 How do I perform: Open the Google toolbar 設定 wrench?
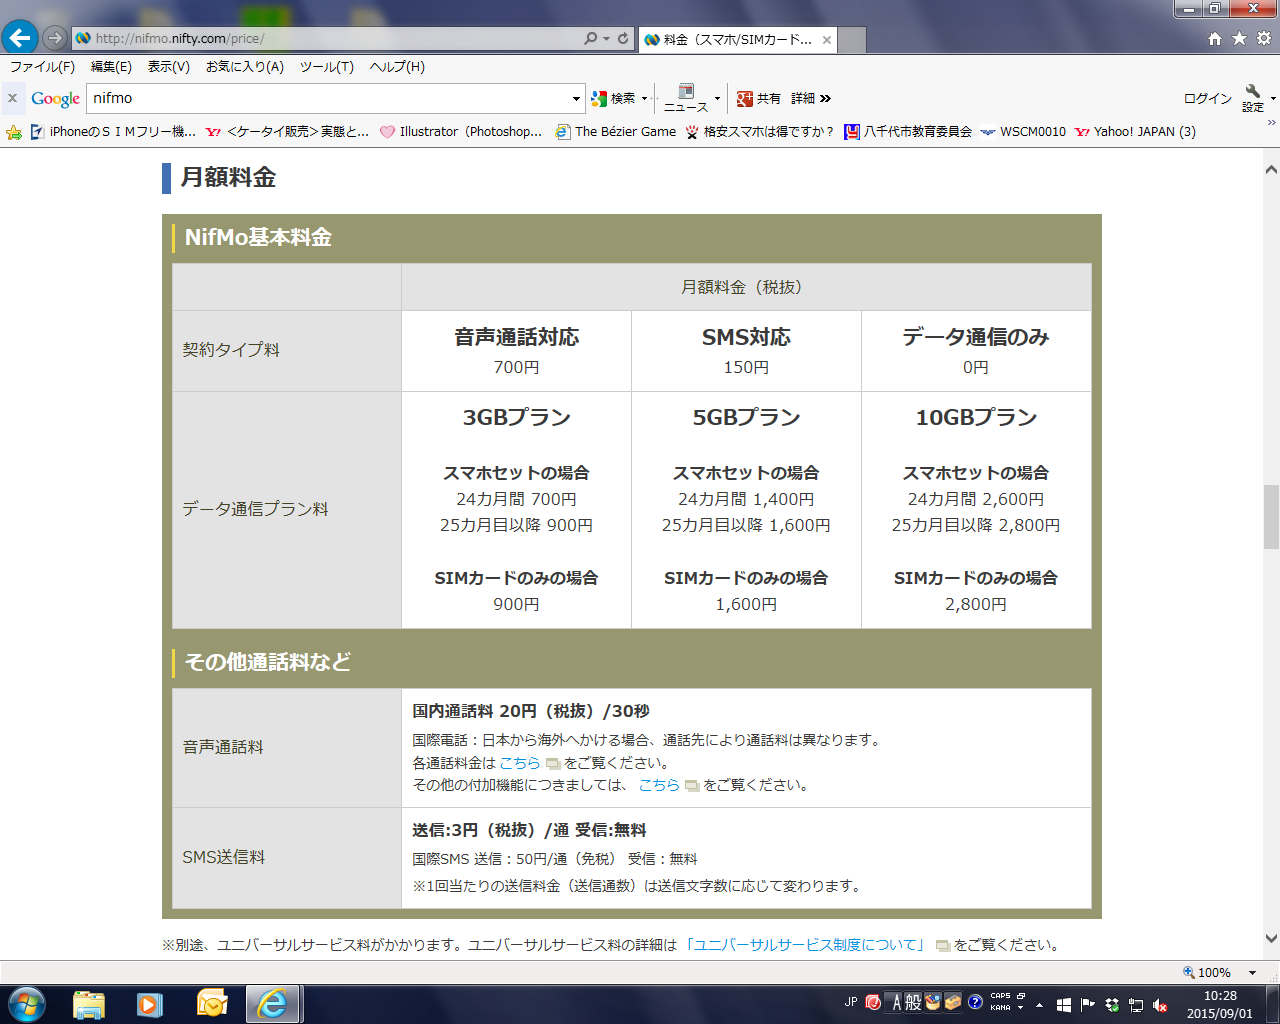pyautogui.click(x=1253, y=98)
